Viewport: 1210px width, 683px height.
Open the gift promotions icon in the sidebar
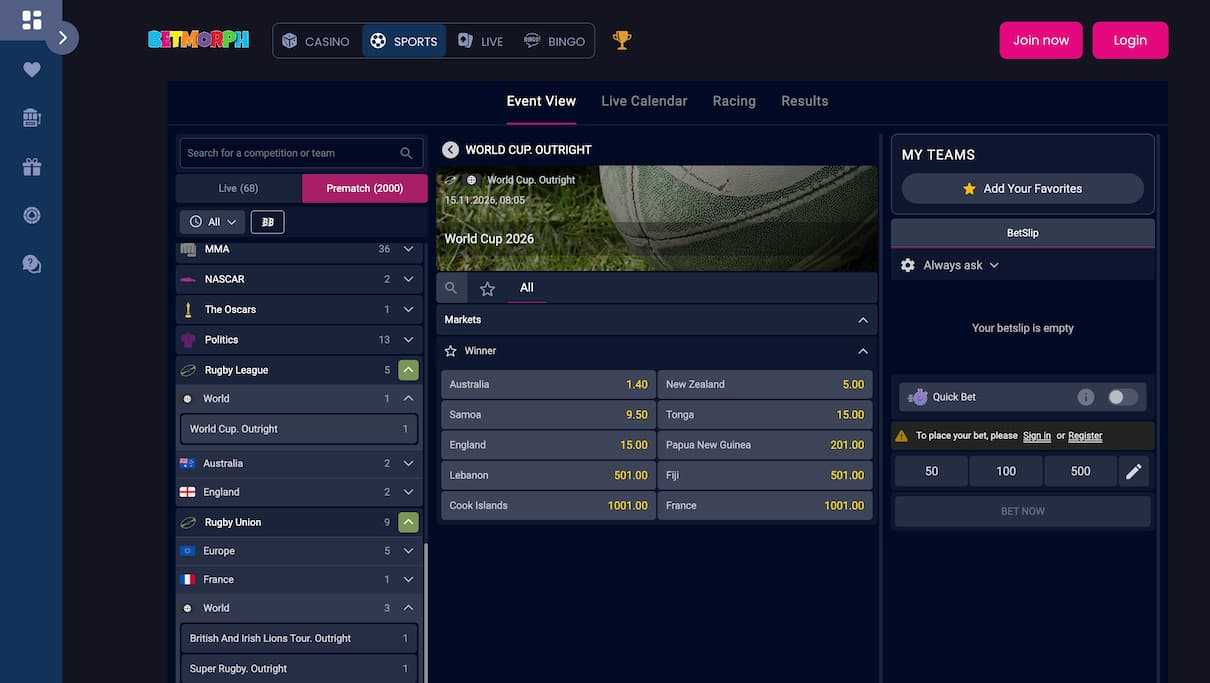pos(31,166)
